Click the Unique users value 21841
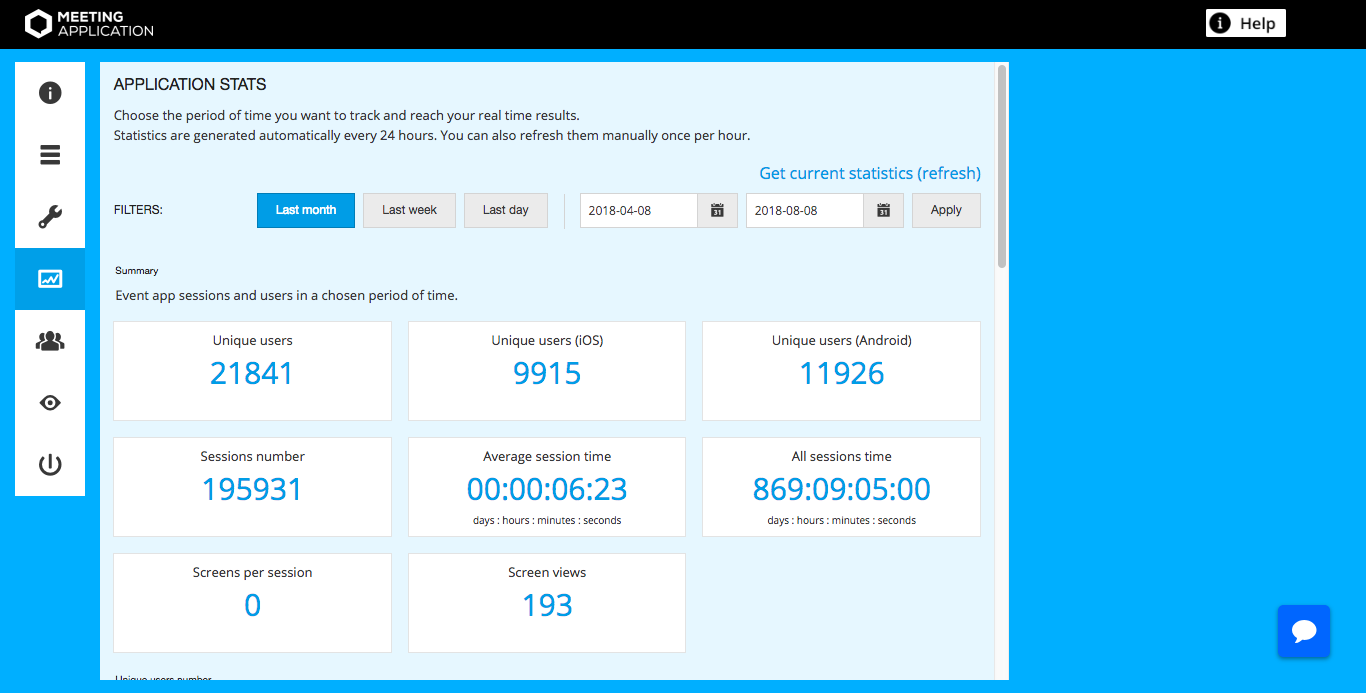 252,373
